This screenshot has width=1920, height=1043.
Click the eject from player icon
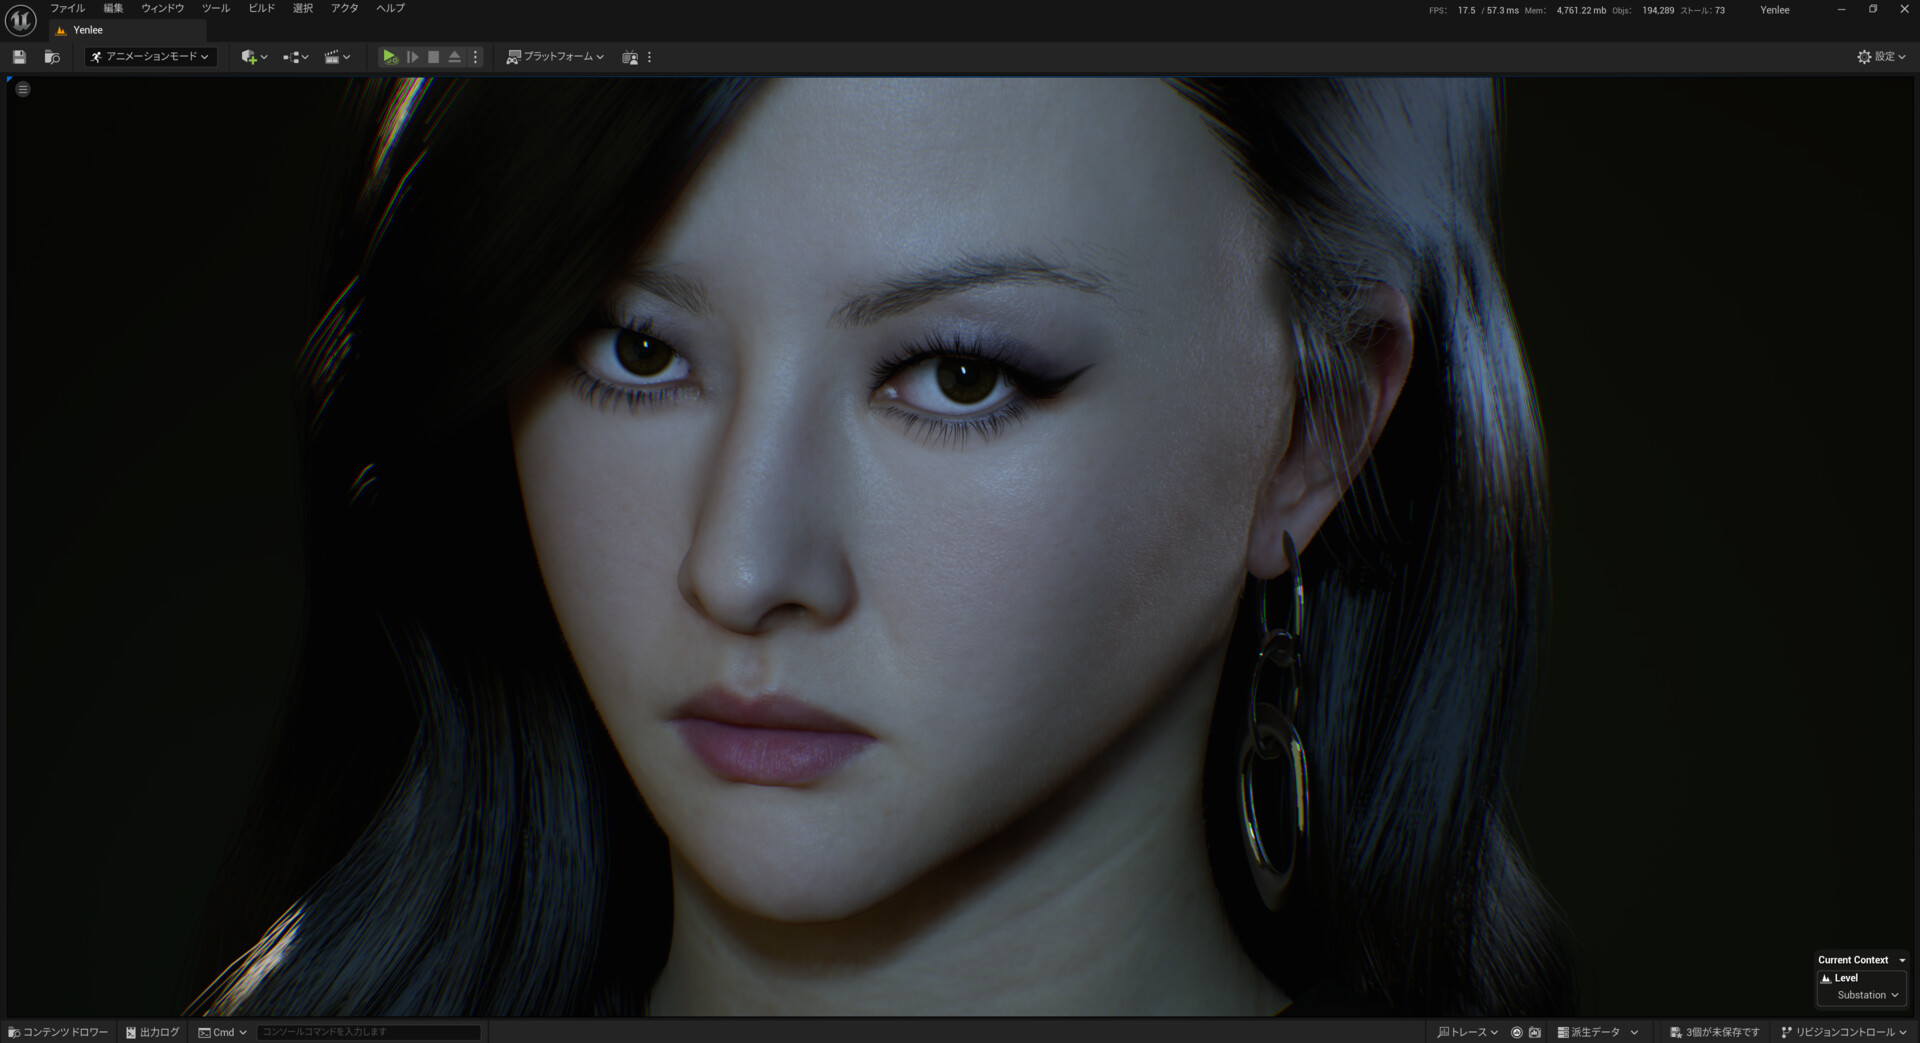coord(454,57)
